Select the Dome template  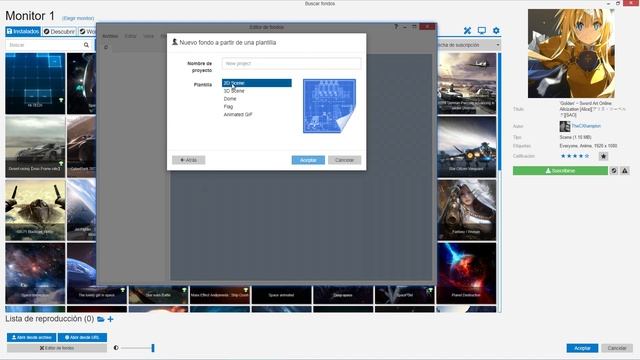257,99
